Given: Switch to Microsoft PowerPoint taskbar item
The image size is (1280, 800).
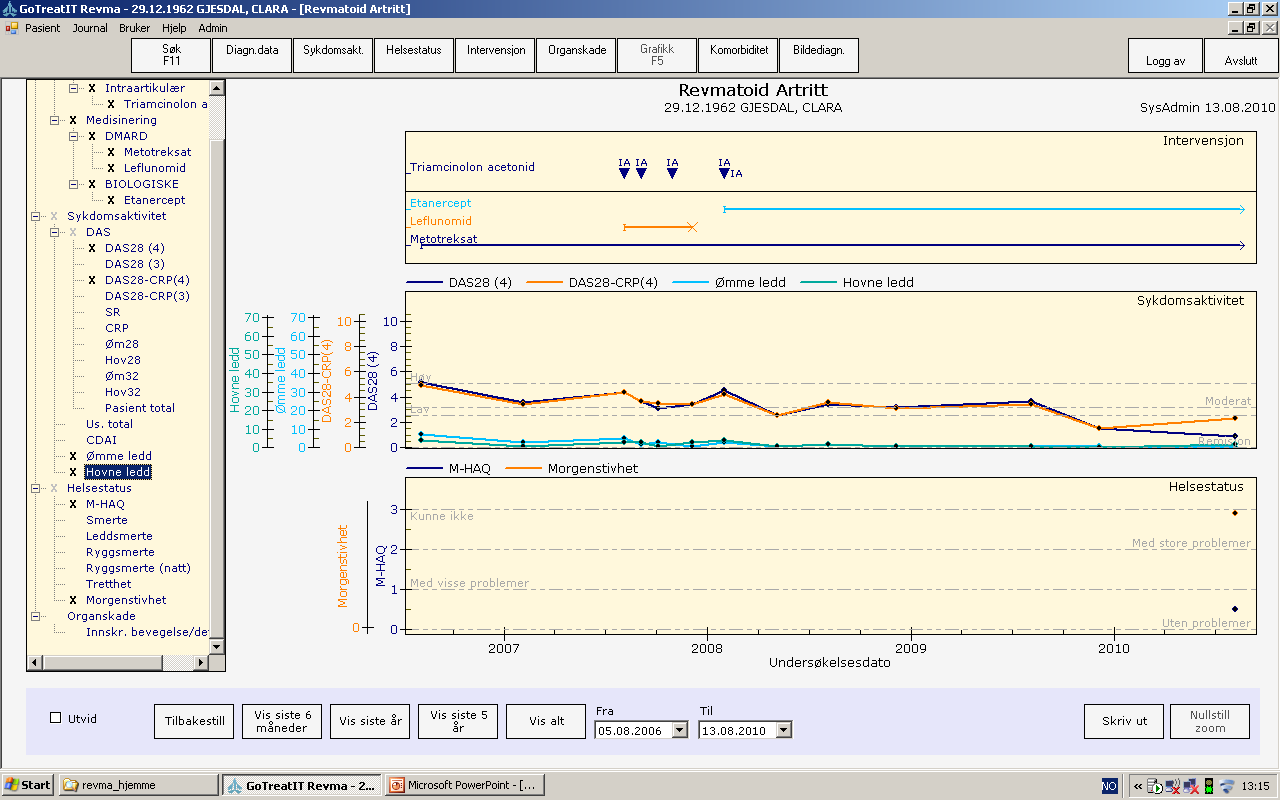Looking at the screenshot, I should pyautogui.click(x=464, y=785).
